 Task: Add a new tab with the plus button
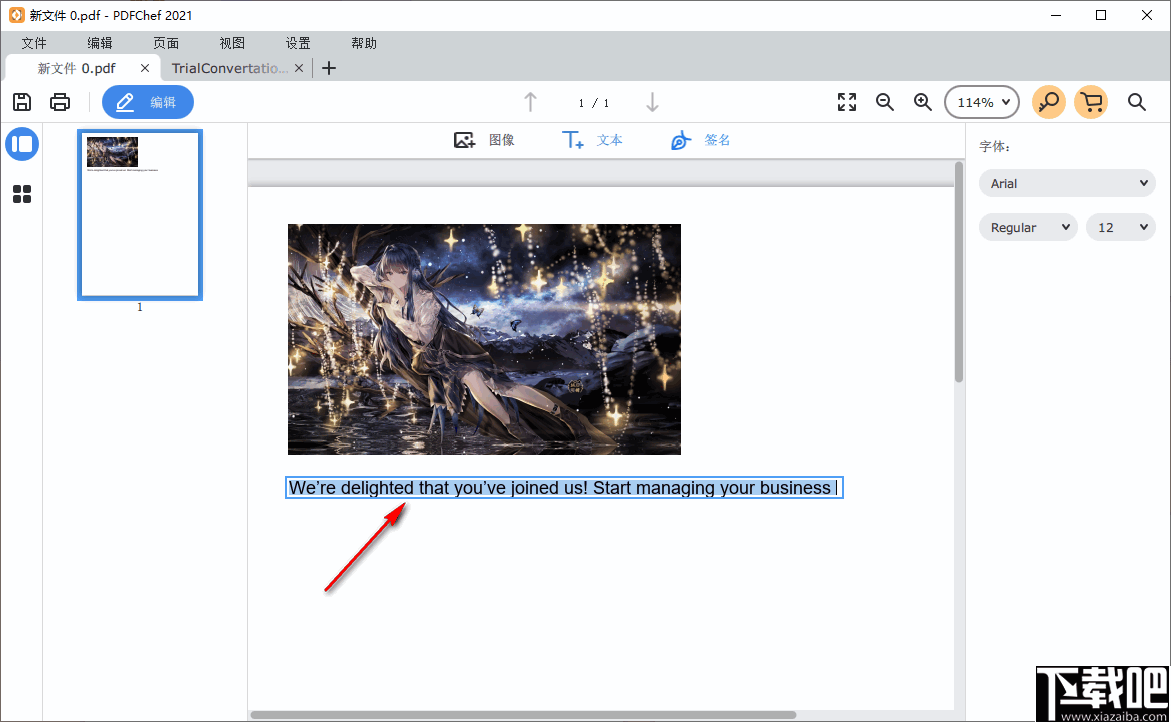pyautogui.click(x=329, y=67)
